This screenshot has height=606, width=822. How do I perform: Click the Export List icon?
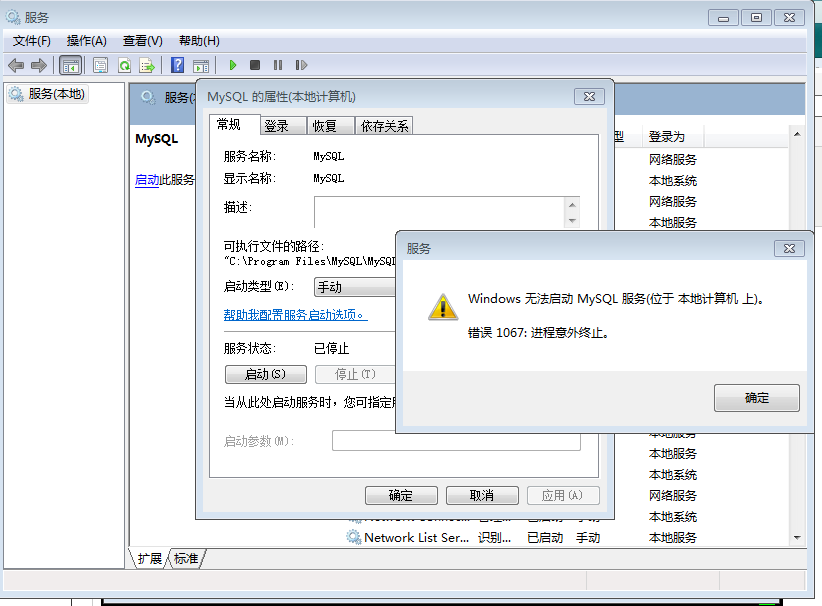pos(148,64)
